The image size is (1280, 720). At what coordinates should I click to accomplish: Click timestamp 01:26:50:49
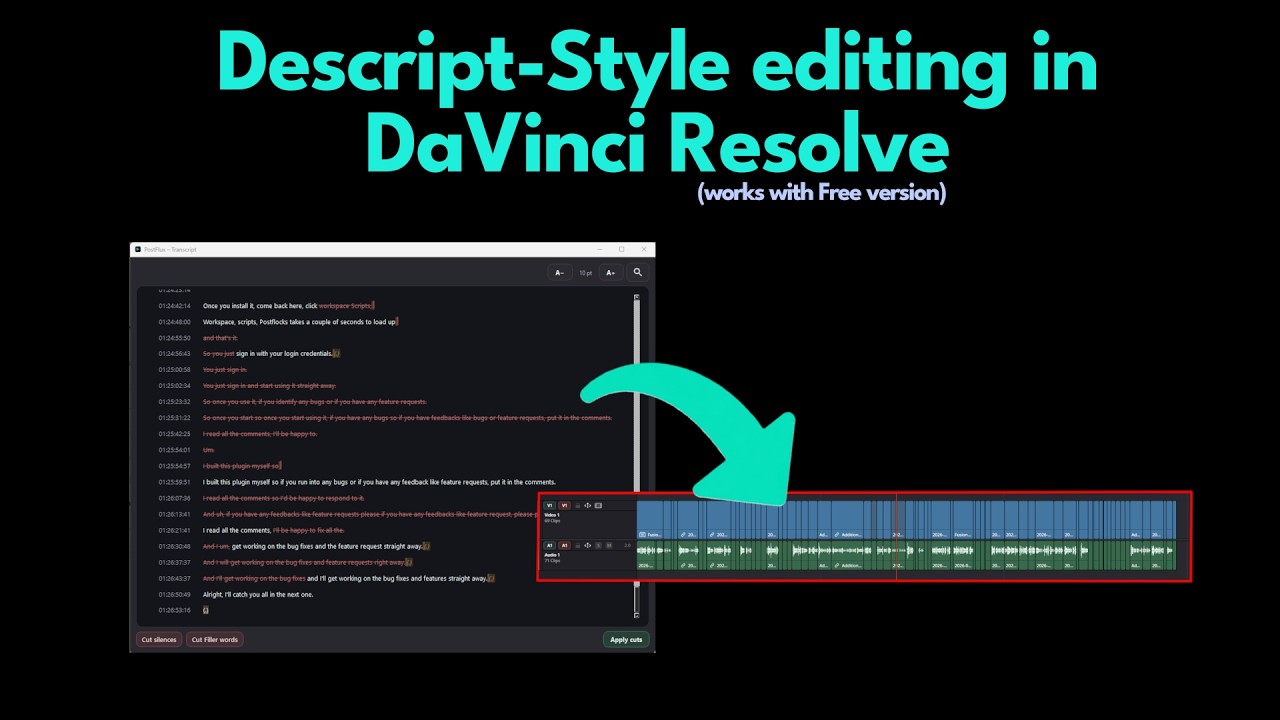coord(174,594)
